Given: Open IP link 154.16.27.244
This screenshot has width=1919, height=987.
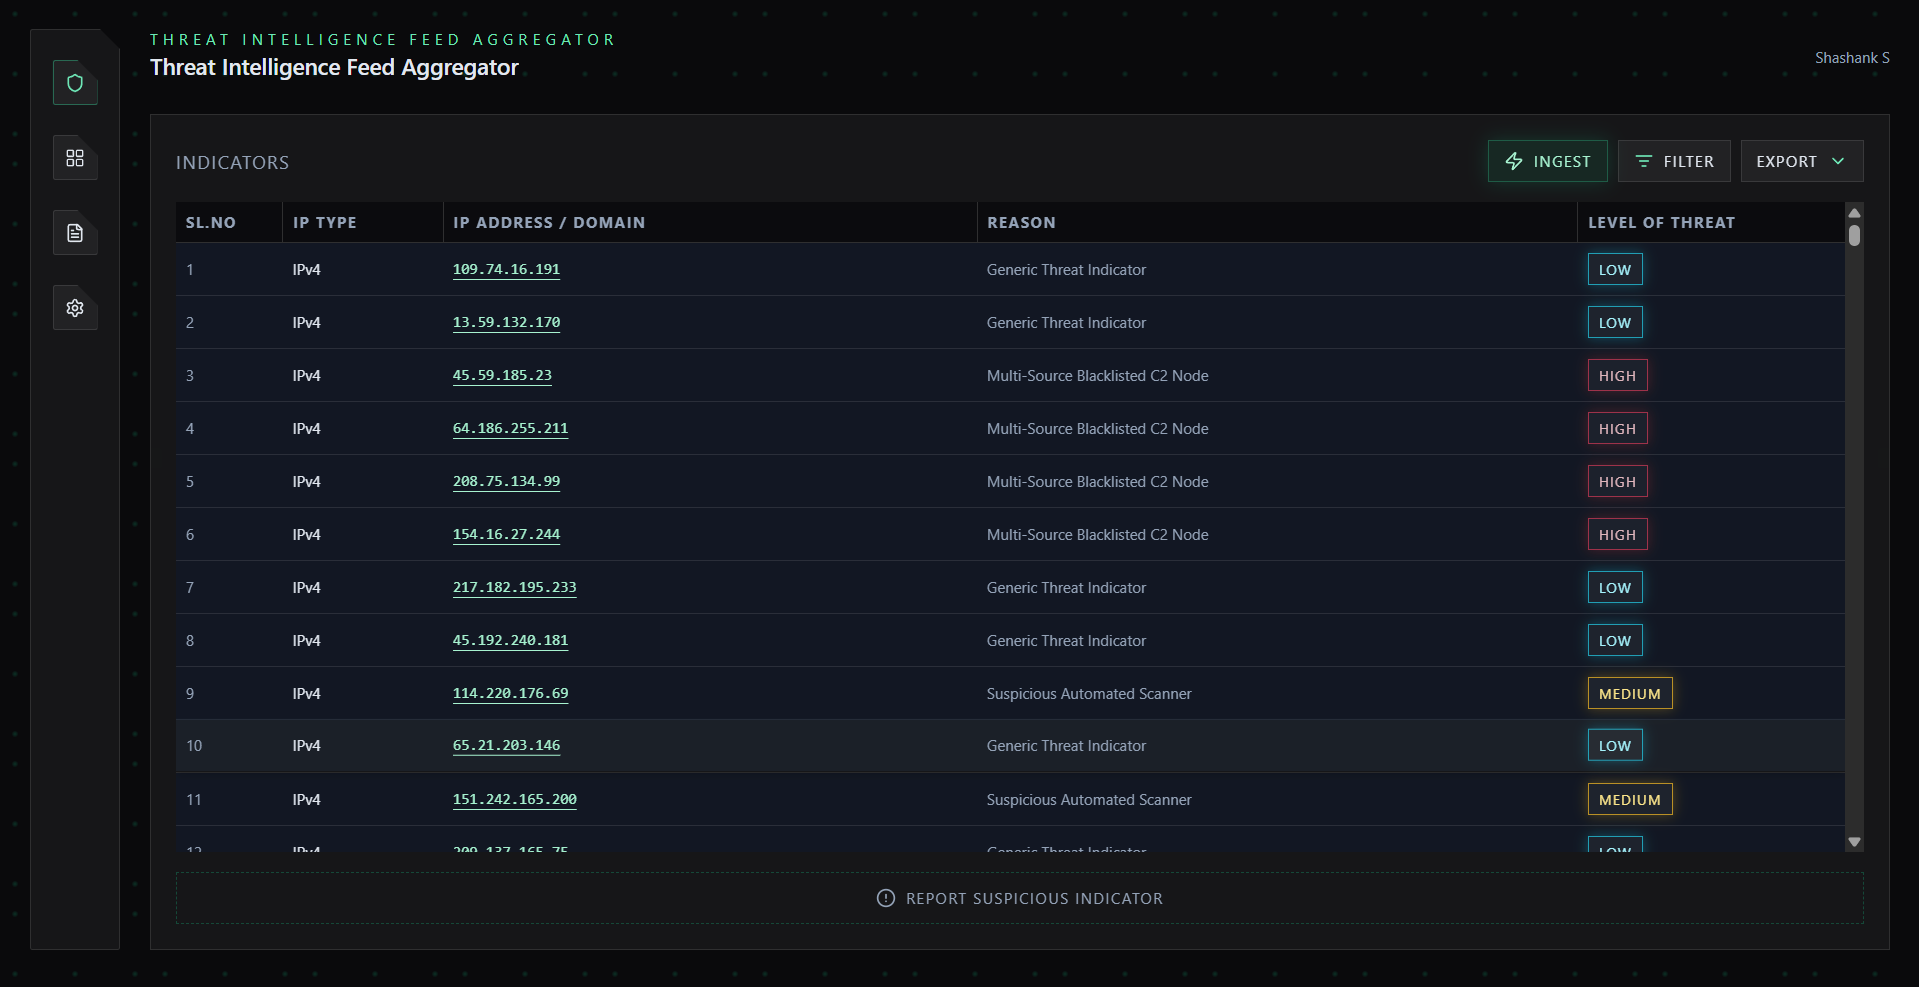Looking at the screenshot, I should [506, 534].
